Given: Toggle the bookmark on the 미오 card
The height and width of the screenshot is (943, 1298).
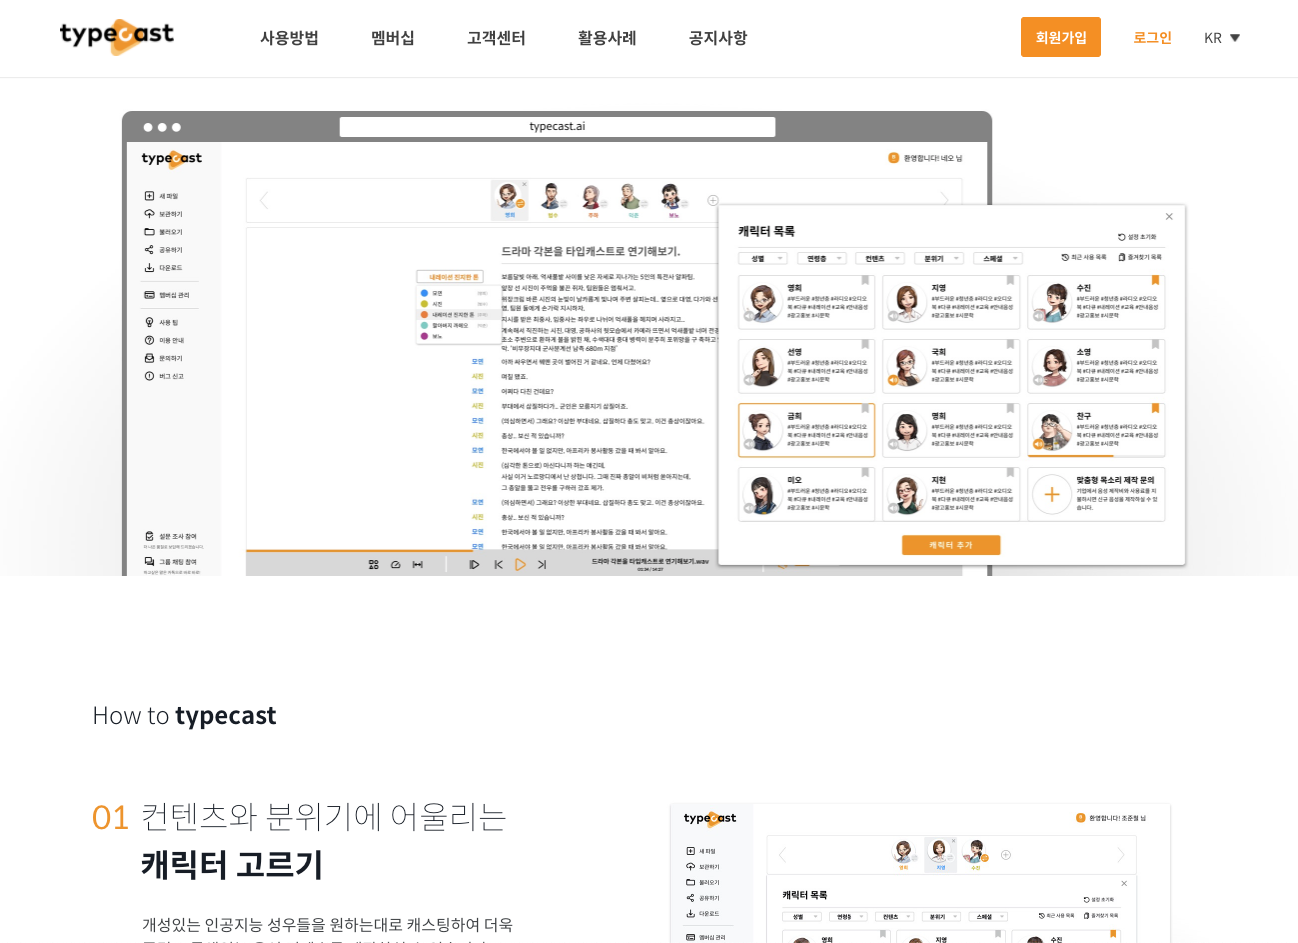Looking at the screenshot, I should (x=866, y=473).
